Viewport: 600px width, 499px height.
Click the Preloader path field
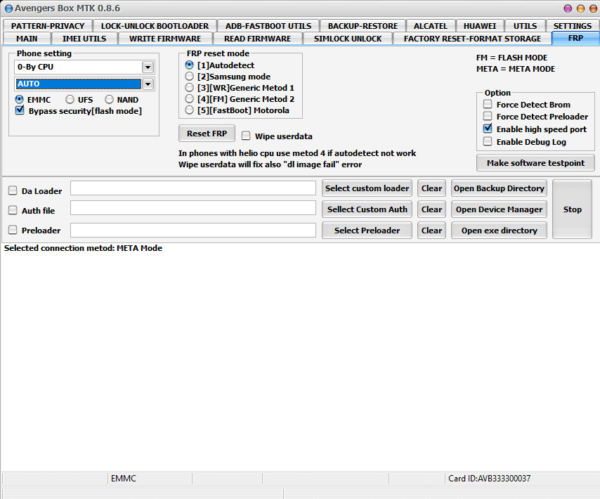(x=193, y=230)
